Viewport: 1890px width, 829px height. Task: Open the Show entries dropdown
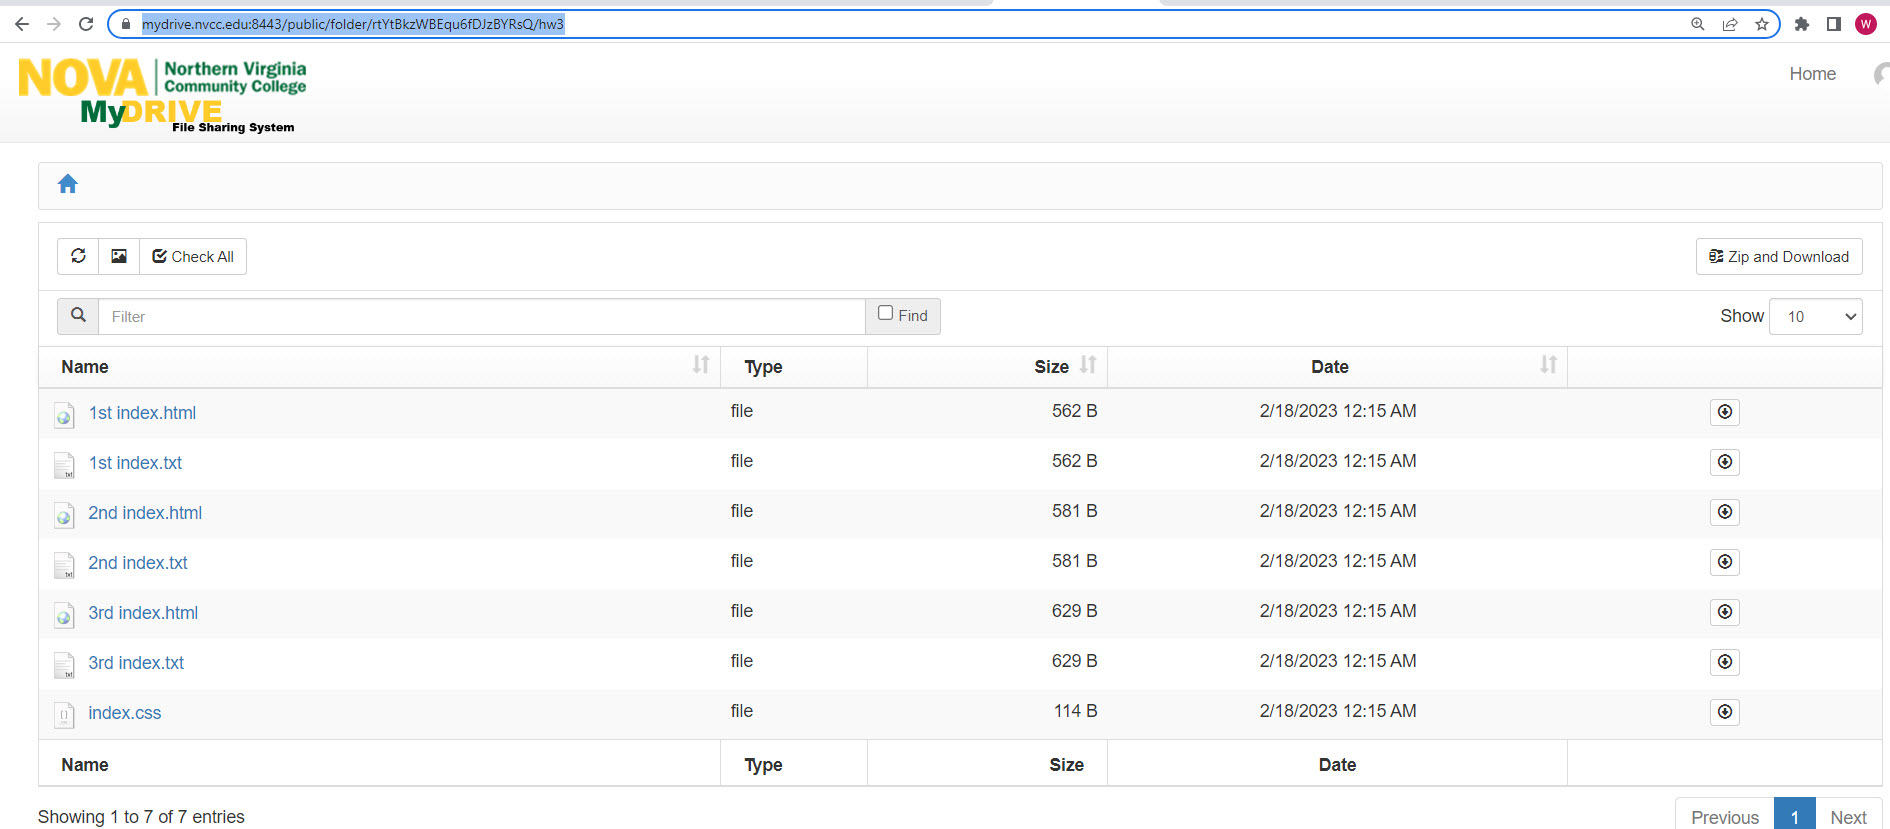(1815, 317)
